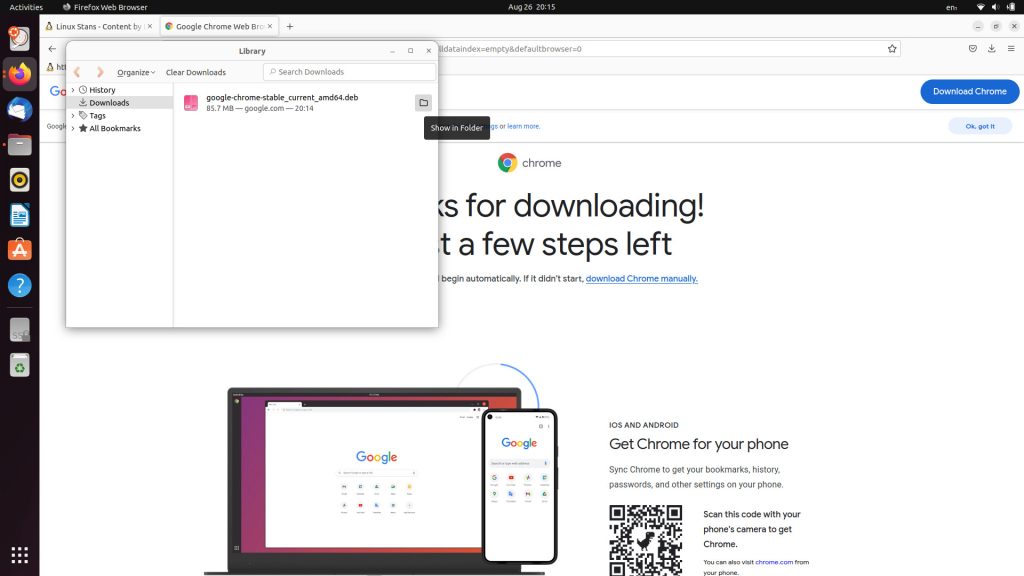Follow the "learn more" link
1024x576 pixels.
pos(524,127)
